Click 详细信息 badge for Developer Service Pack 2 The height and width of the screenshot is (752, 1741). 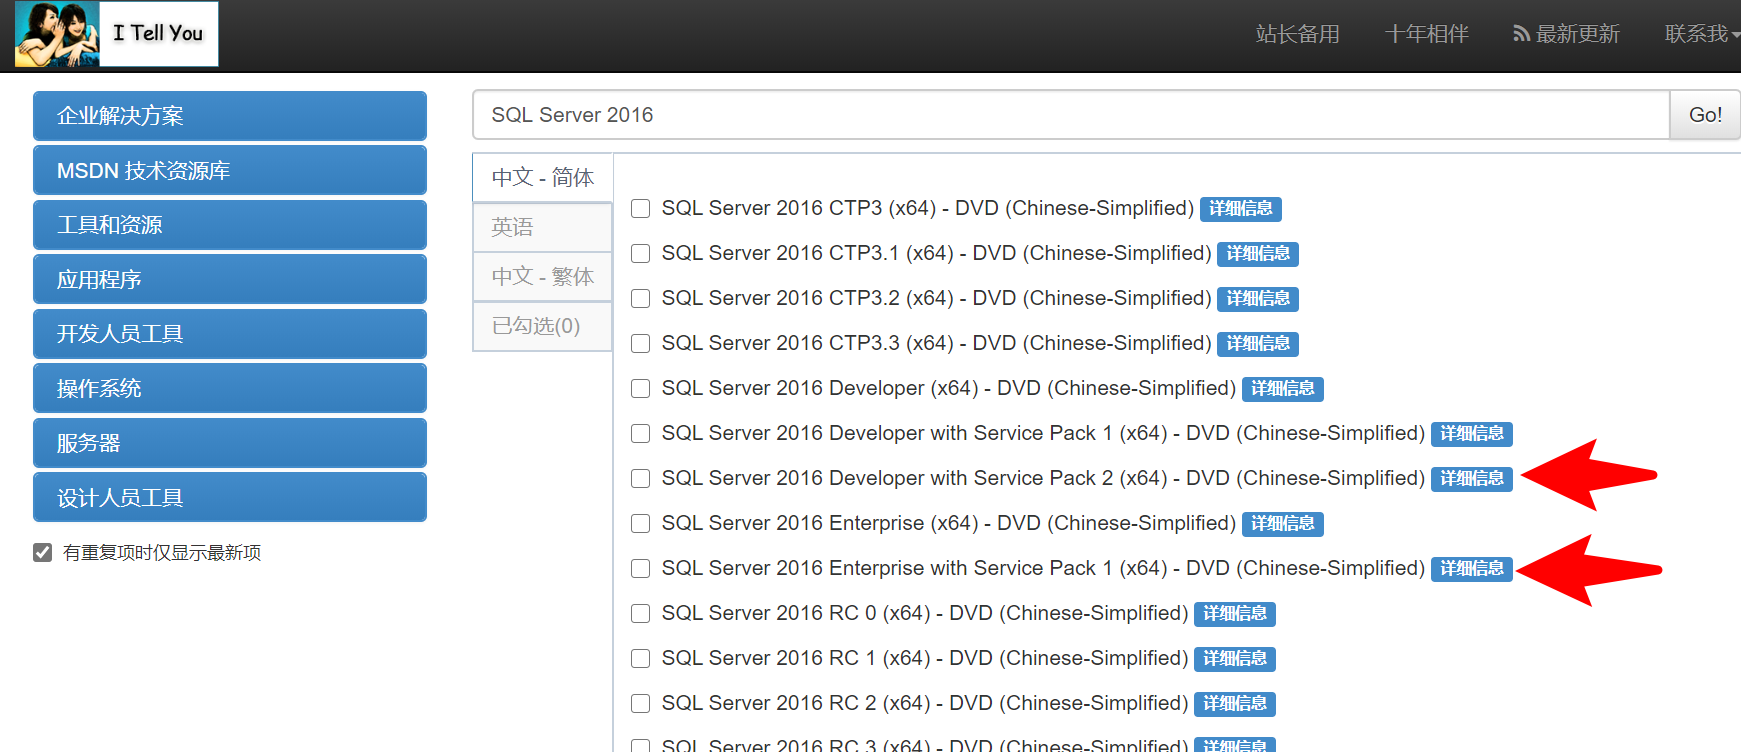(1471, 479)
